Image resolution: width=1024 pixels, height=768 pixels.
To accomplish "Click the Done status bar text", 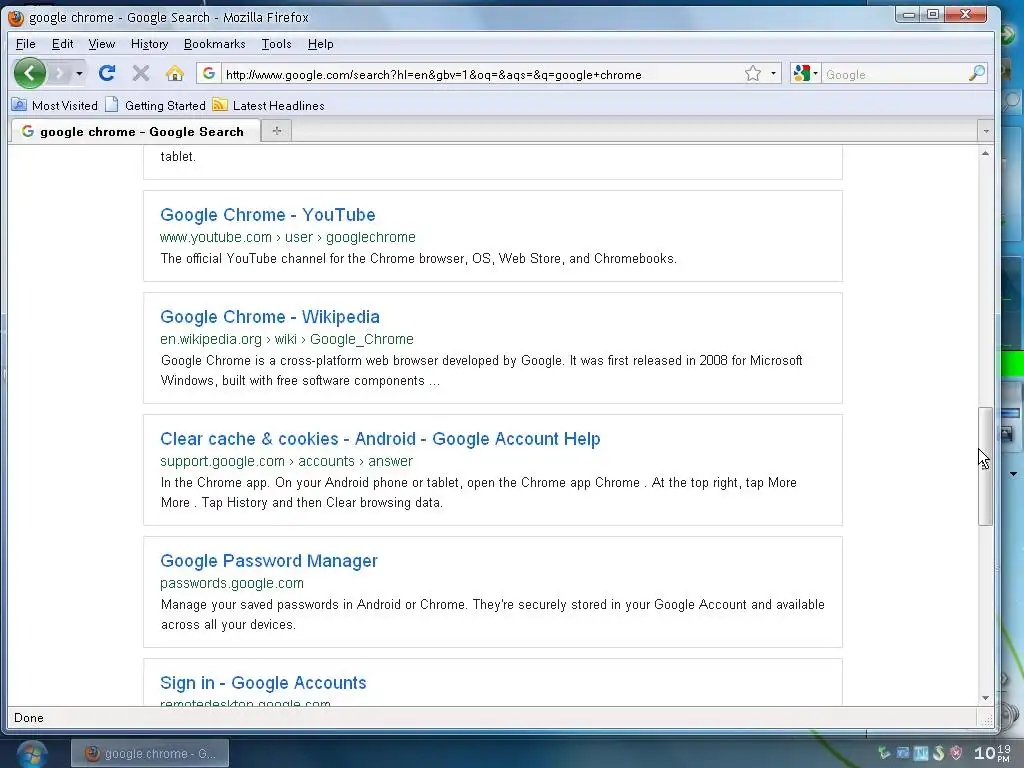I will click(29, 718).
